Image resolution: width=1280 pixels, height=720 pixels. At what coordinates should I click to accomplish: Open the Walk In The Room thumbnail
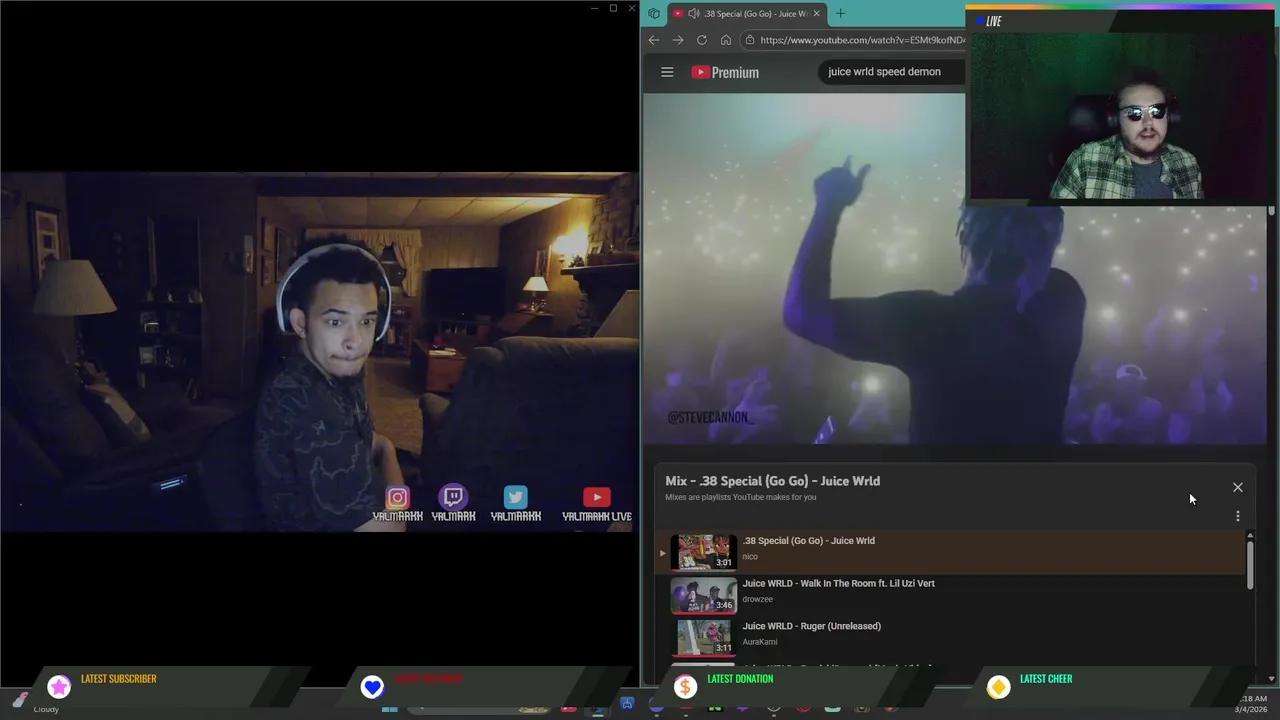pyautogui.click(x=704, y=595)
